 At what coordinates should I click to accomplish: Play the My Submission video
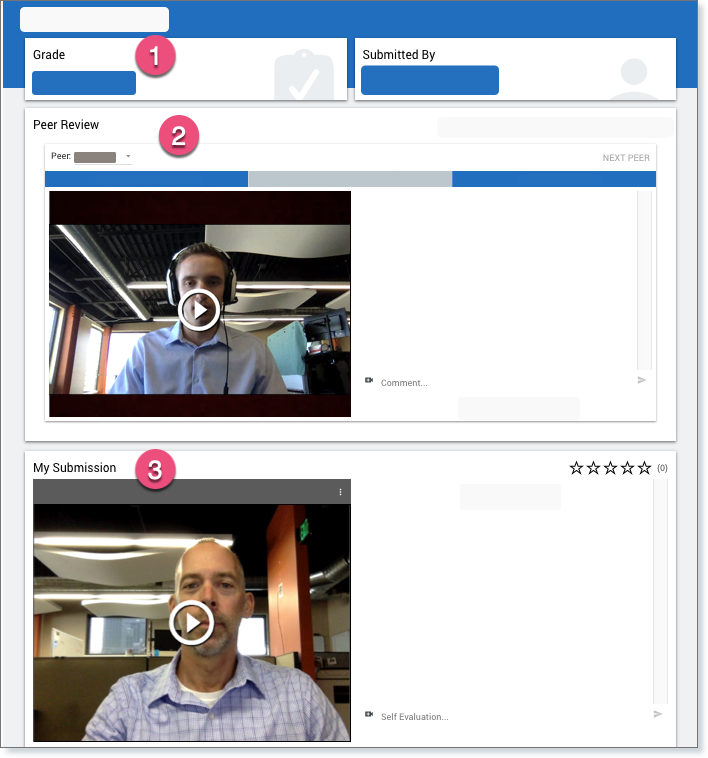(x=191, y=622)
